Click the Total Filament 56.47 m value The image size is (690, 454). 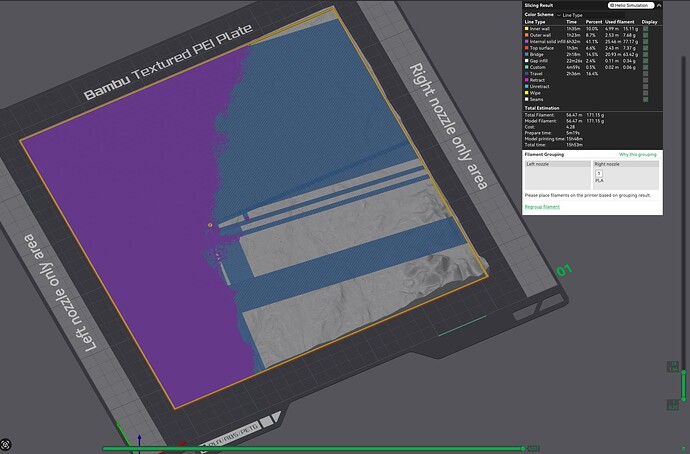coord(574,115)
